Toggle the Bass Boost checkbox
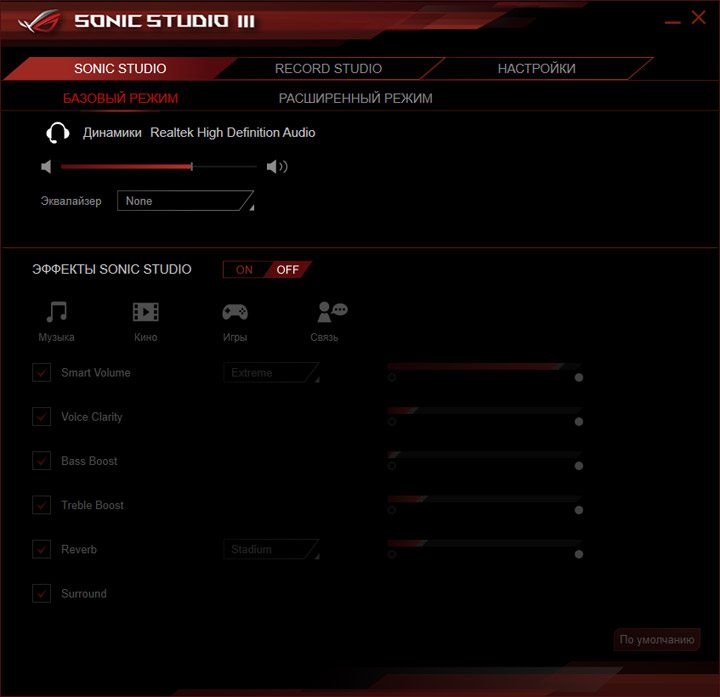 point(41,461)
